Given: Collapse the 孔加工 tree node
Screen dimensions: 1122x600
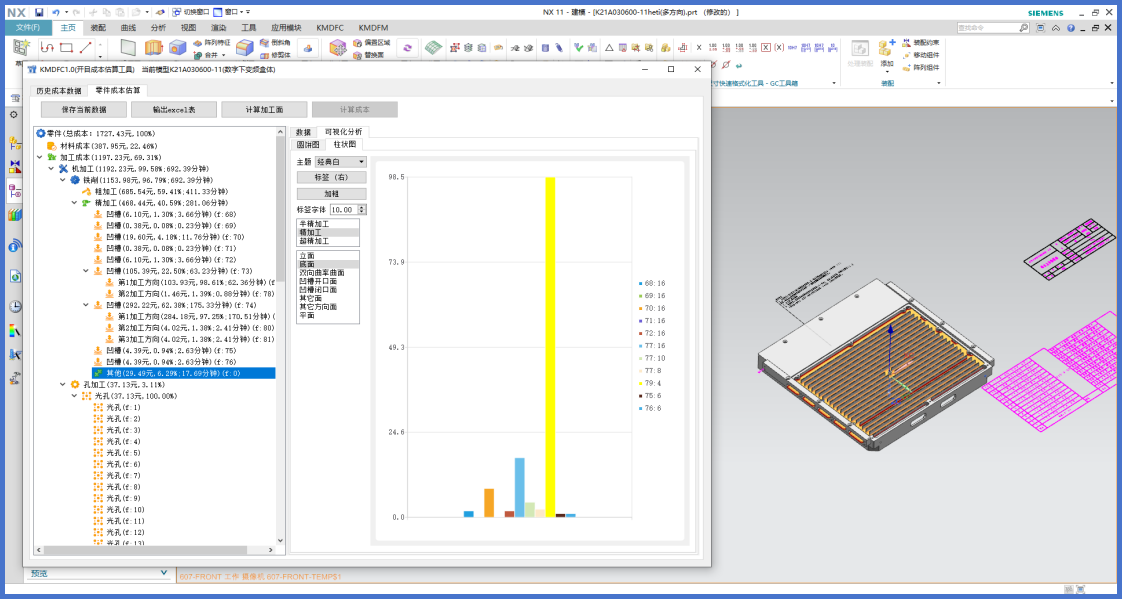Looking at the screenshot, I should (x=62, y=384).
